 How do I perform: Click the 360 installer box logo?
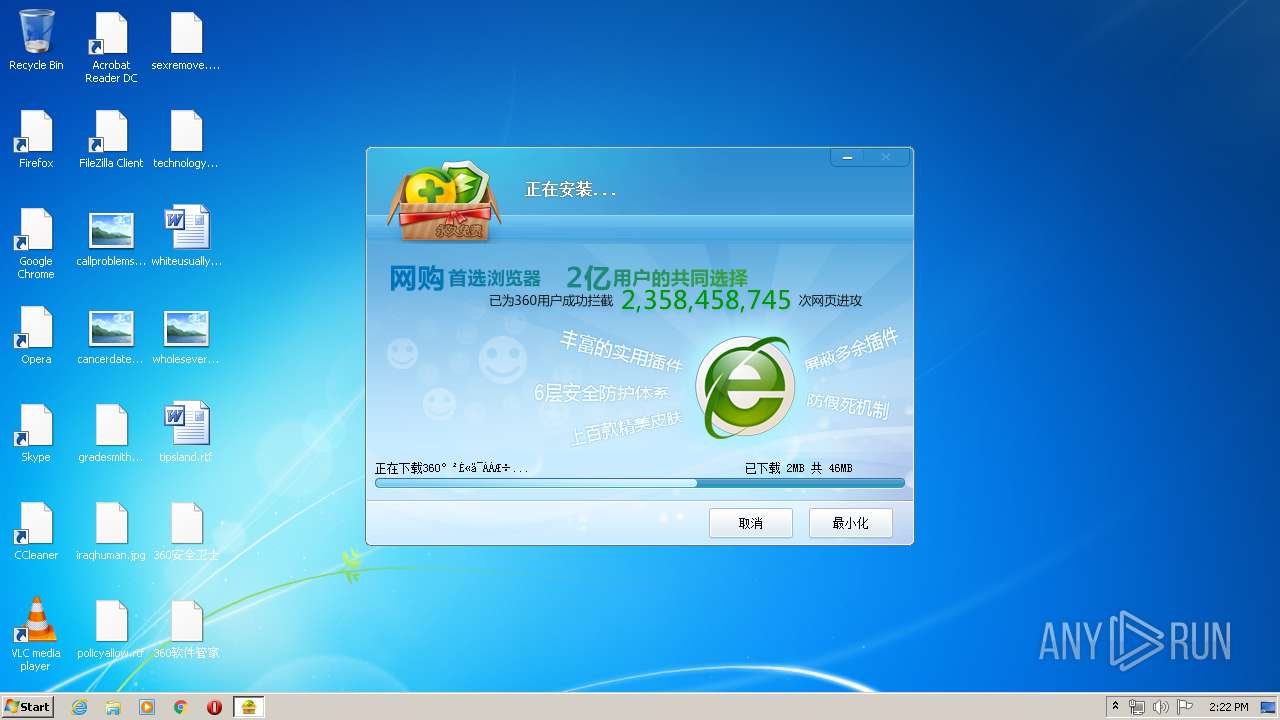444,203
